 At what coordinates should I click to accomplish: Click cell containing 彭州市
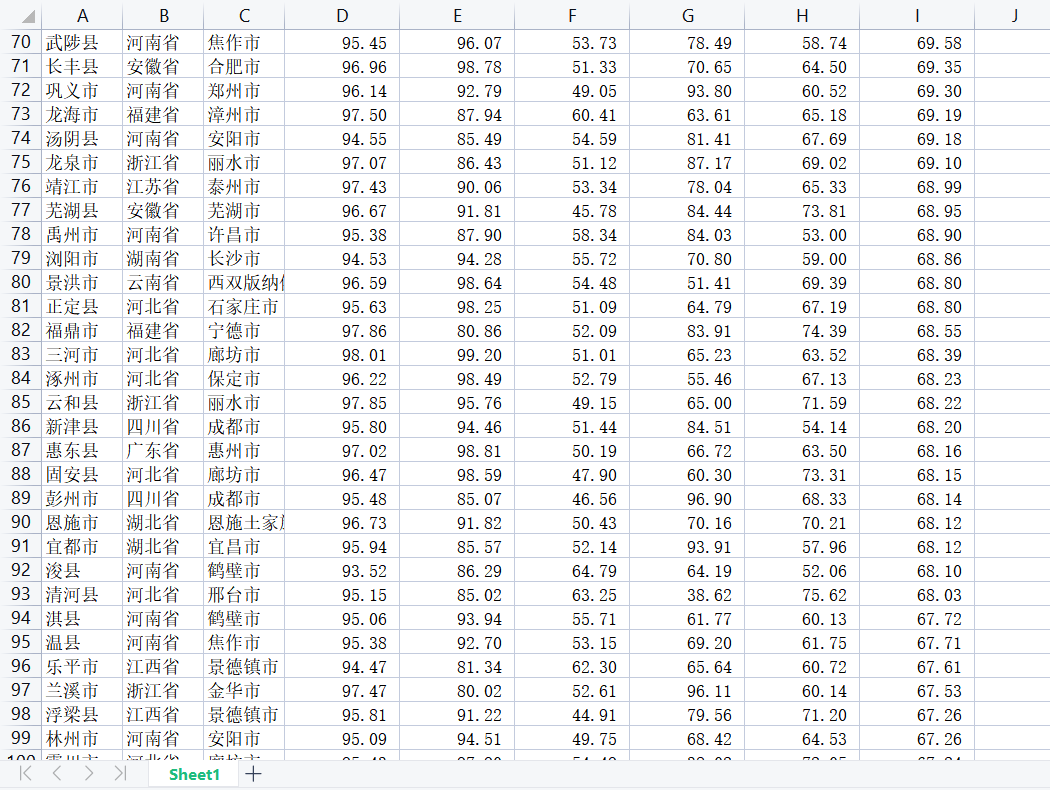pyautogui.click(x=82, y=498)
